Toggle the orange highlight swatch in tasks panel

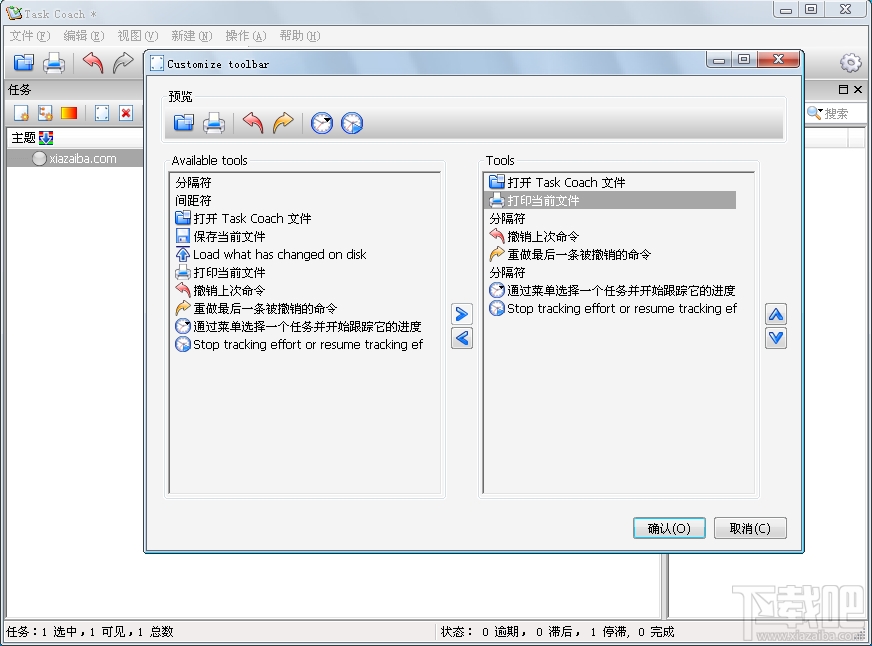pyautogui.click(x=68, y=113)
